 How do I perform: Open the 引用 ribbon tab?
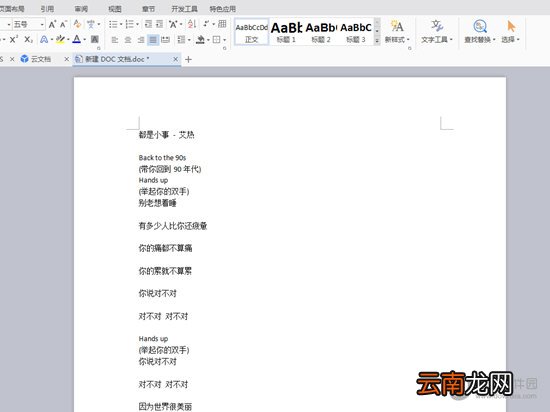pyautogui.click(x=47, y=9)
